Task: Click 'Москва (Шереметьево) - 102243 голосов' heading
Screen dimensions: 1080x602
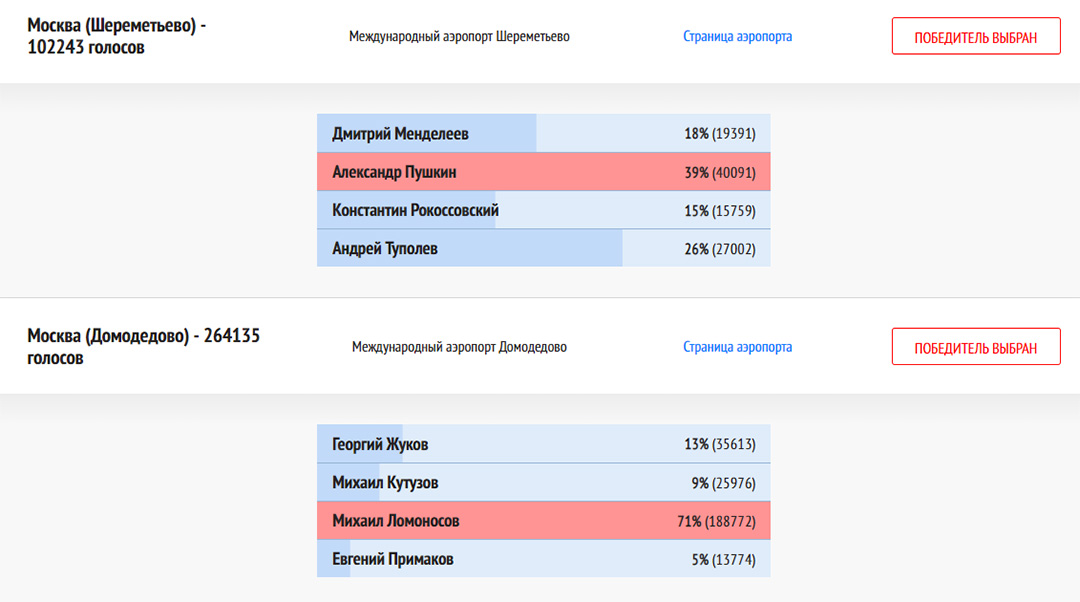Action: [x=116, y=37]
